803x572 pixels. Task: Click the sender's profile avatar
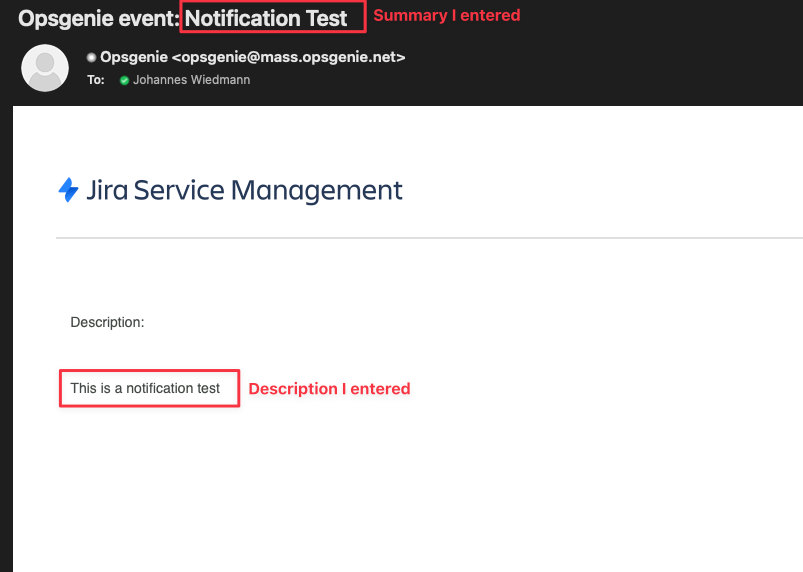pos(45,68)
